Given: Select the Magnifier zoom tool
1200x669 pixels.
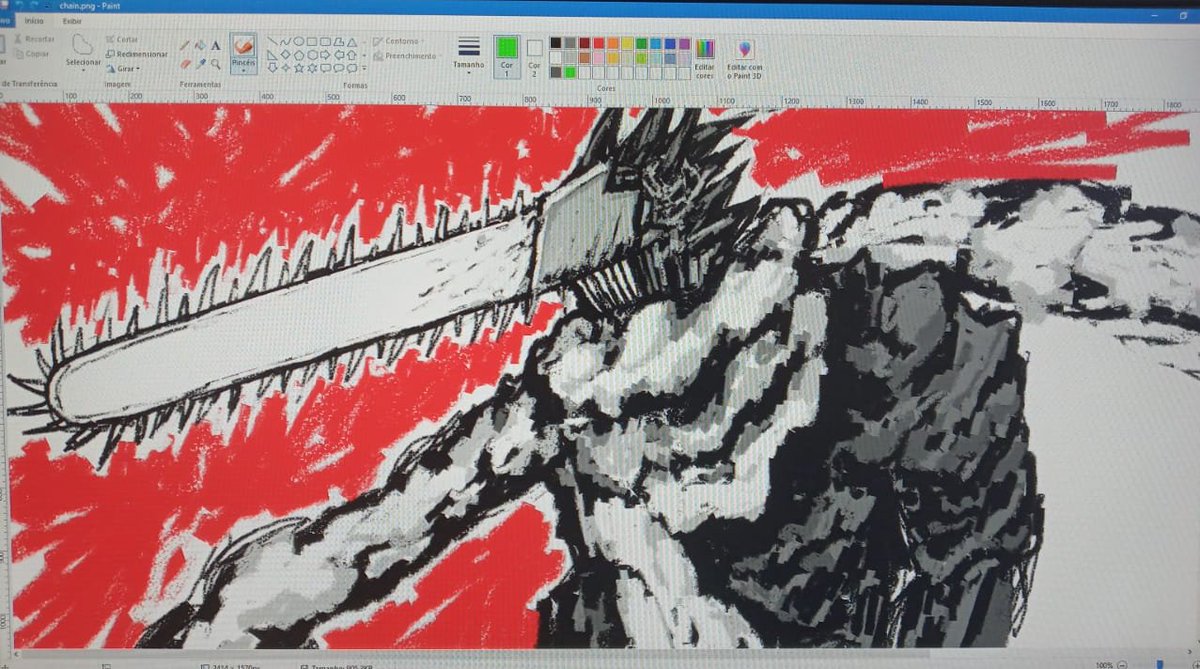Looking at the screenshot, I should tap(215, 64).
